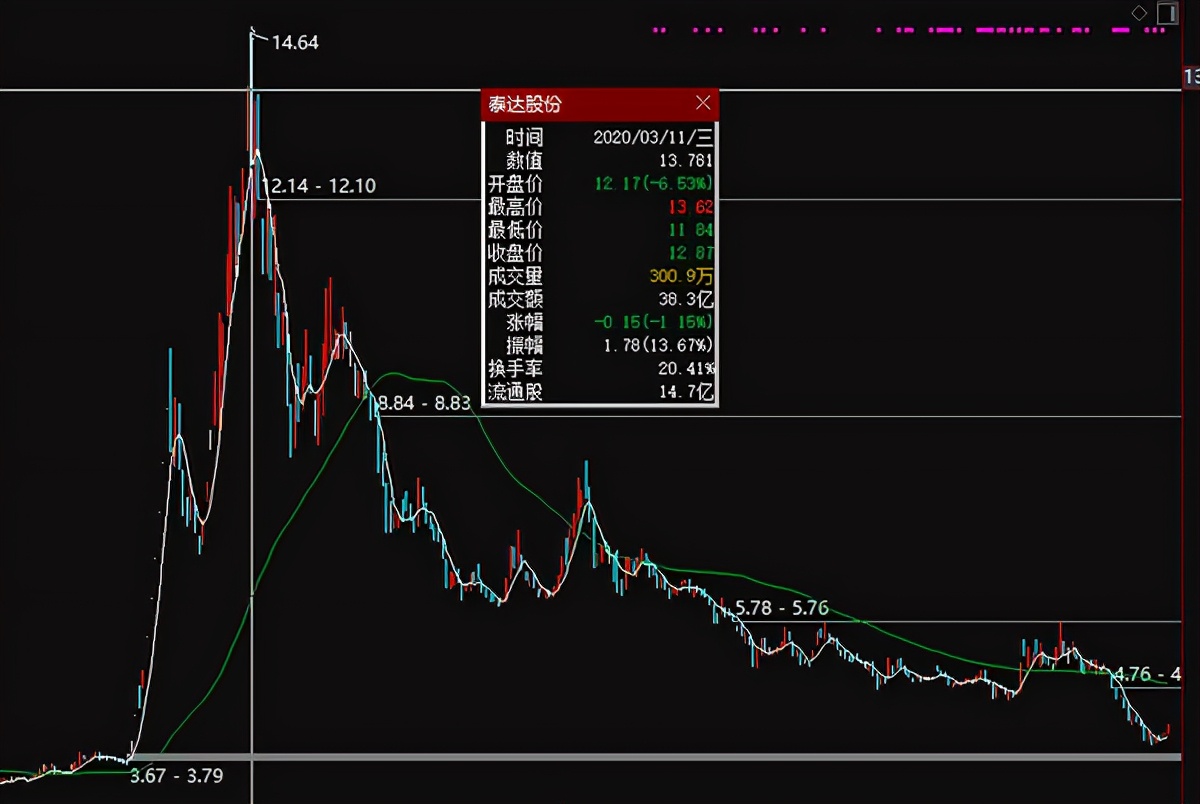1200x804 pixels.
Task: Toggle the 3.67 - 3.79 bottom price label
Action: 177,775
